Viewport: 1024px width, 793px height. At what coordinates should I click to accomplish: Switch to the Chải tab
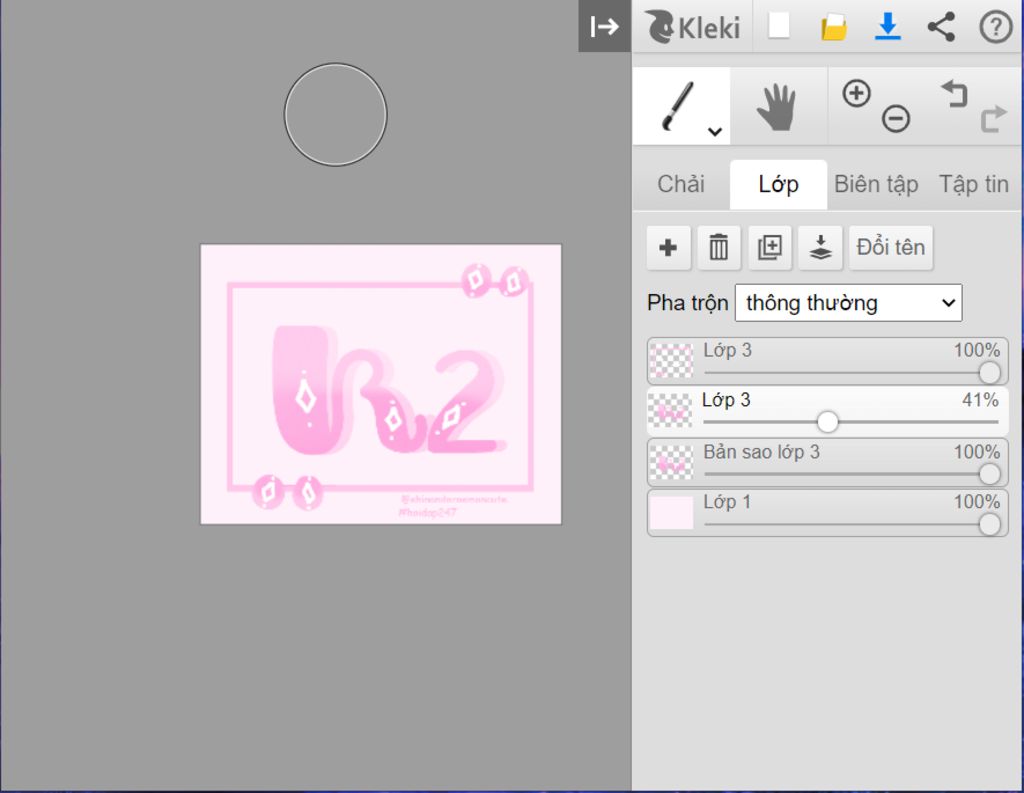(680, 184)
